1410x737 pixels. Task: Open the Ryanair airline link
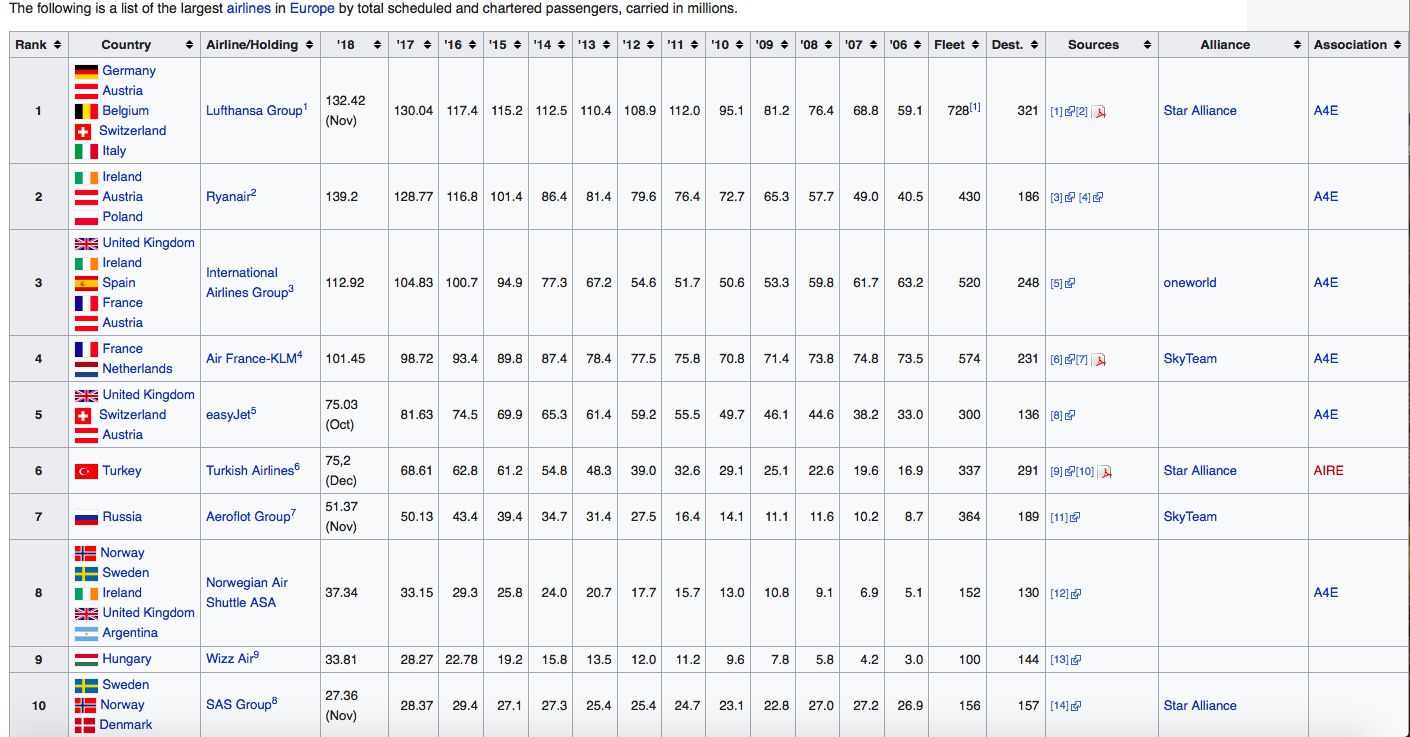pos(228,197)
